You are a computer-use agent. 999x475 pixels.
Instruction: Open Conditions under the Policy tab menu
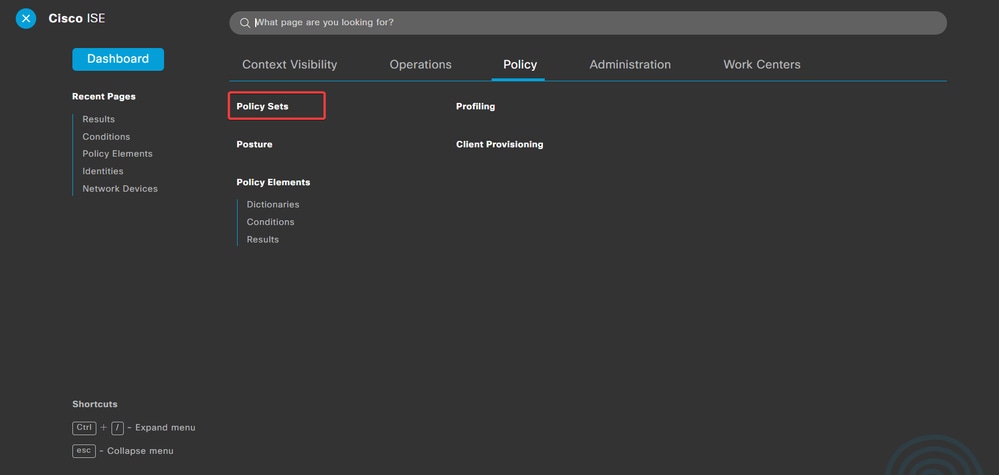tap(270, 222)
